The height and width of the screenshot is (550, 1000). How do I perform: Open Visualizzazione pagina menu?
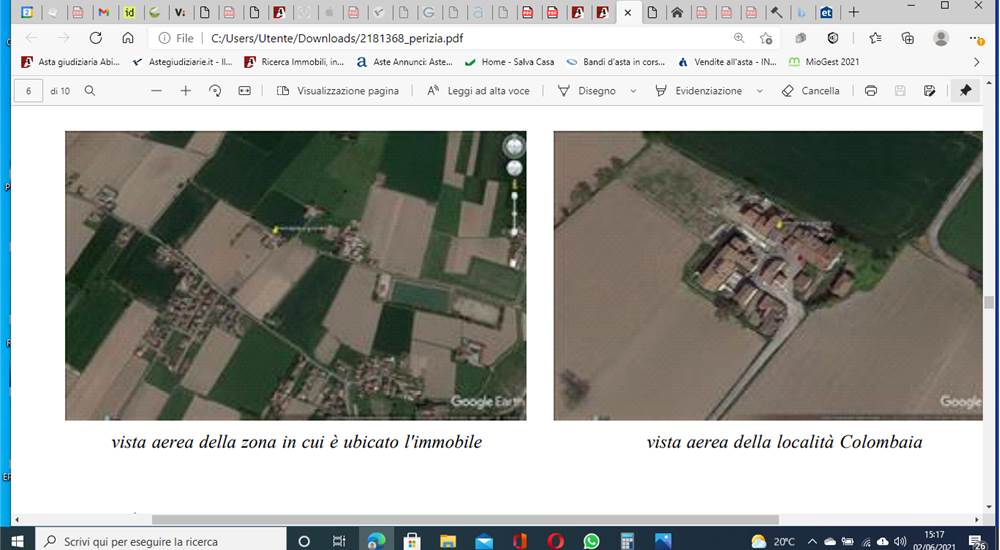[x=338, y=91]
